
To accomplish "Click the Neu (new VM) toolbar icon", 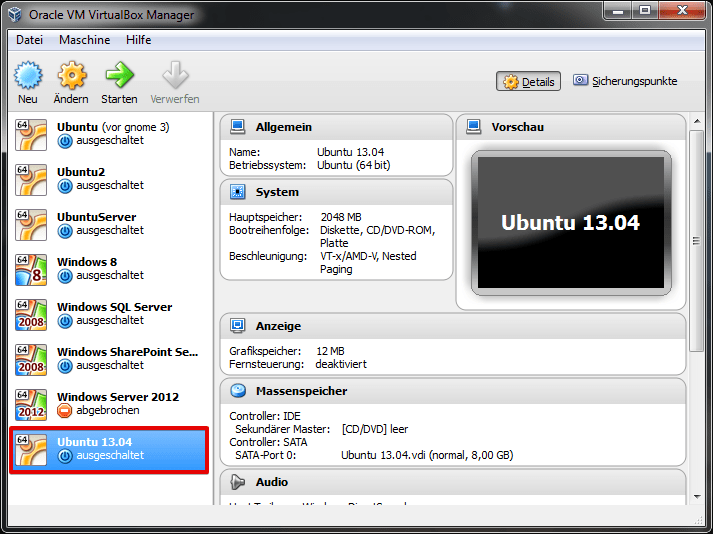I will coord(28,76).
